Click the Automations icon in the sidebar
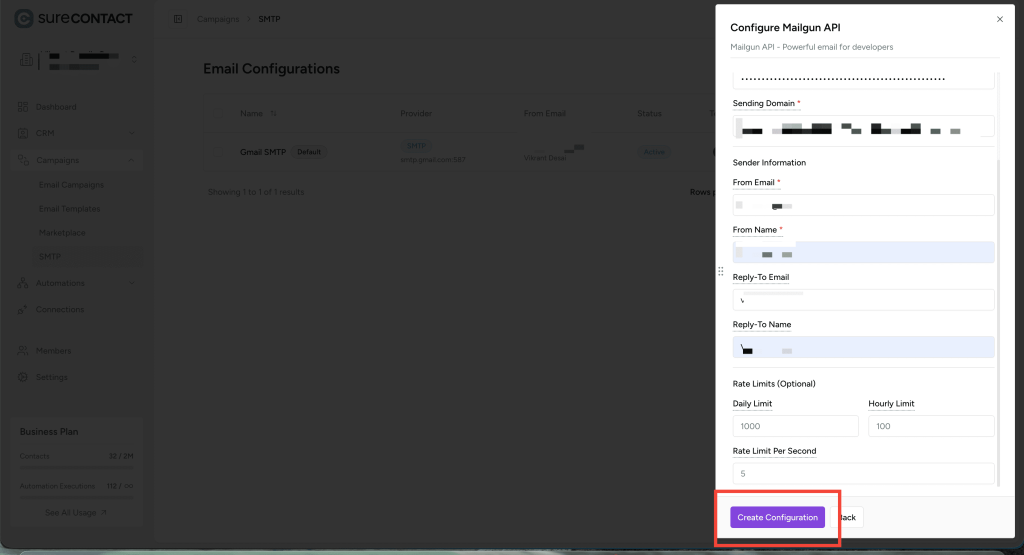 (x=24, y=283)
